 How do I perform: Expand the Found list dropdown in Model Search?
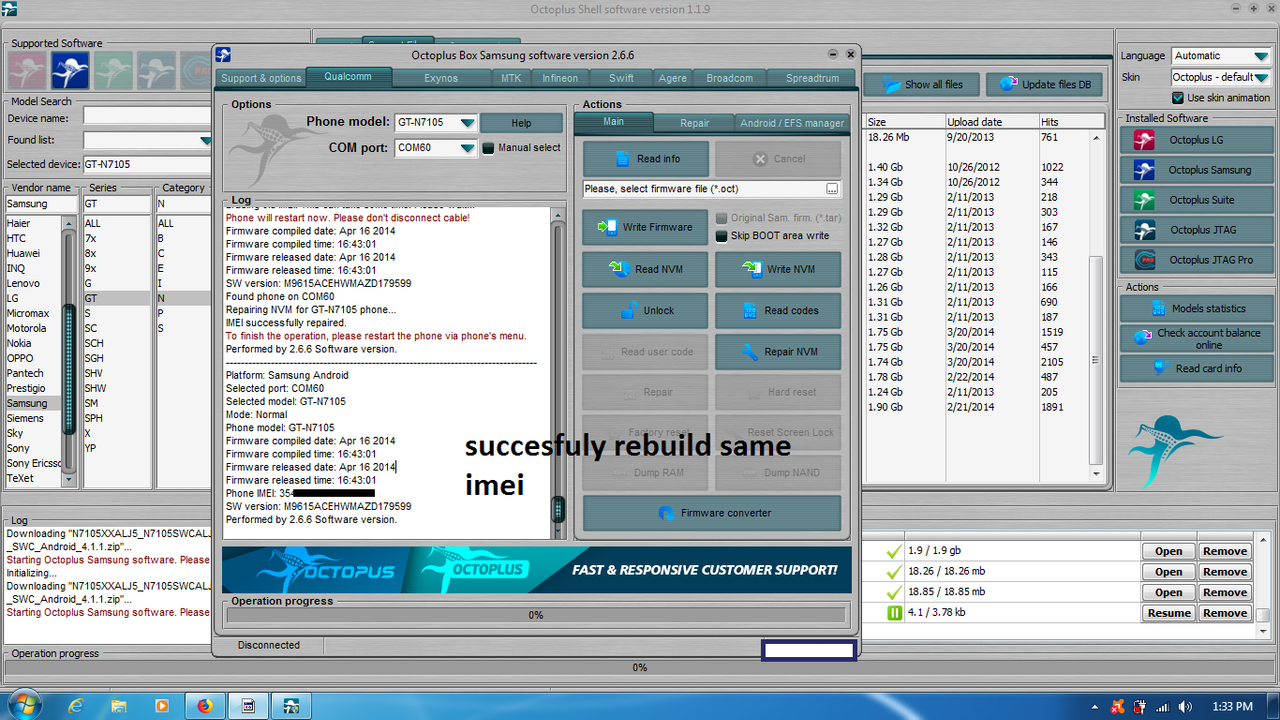point(206,141)
